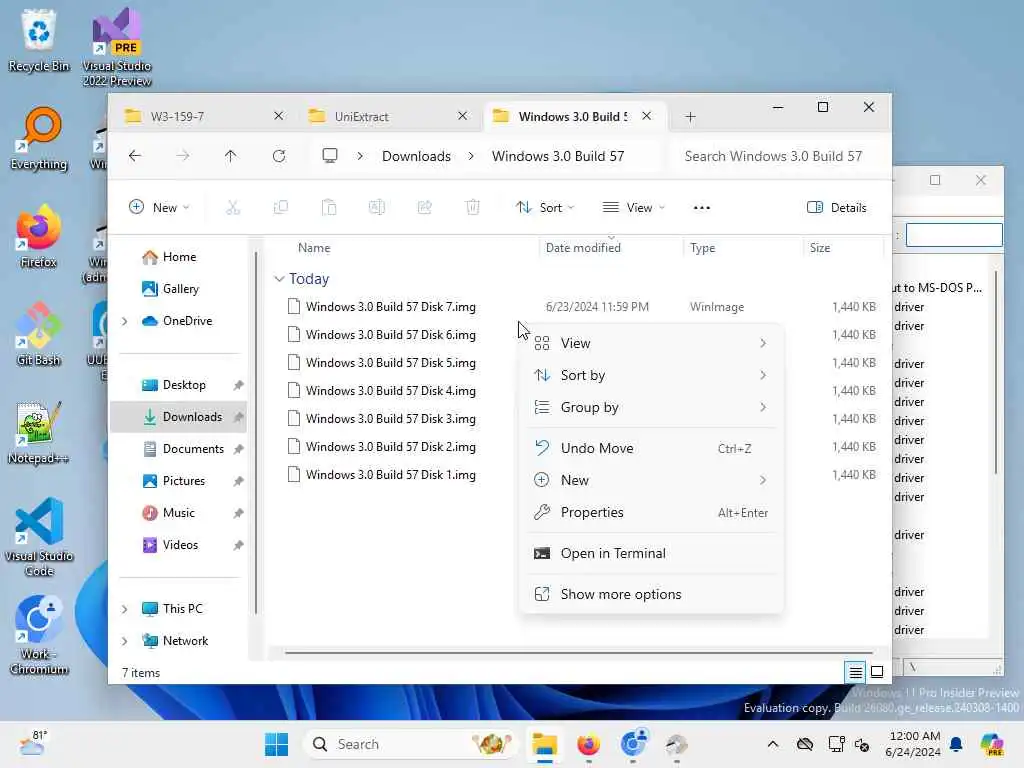Viewport: 1024px width, 768px height.
Task: Select Show more options
Action: tap(651, 595)
